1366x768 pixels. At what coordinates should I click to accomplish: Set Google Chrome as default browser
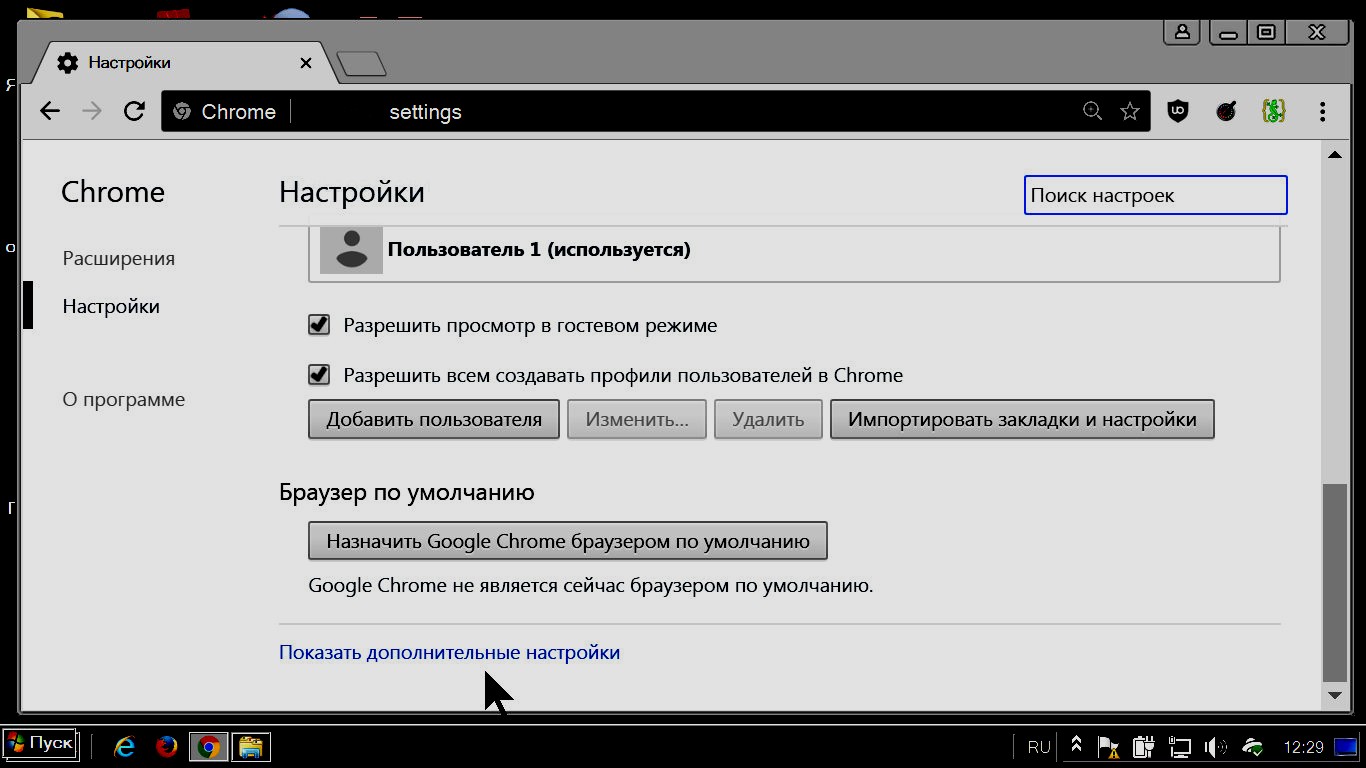point(568,541)
